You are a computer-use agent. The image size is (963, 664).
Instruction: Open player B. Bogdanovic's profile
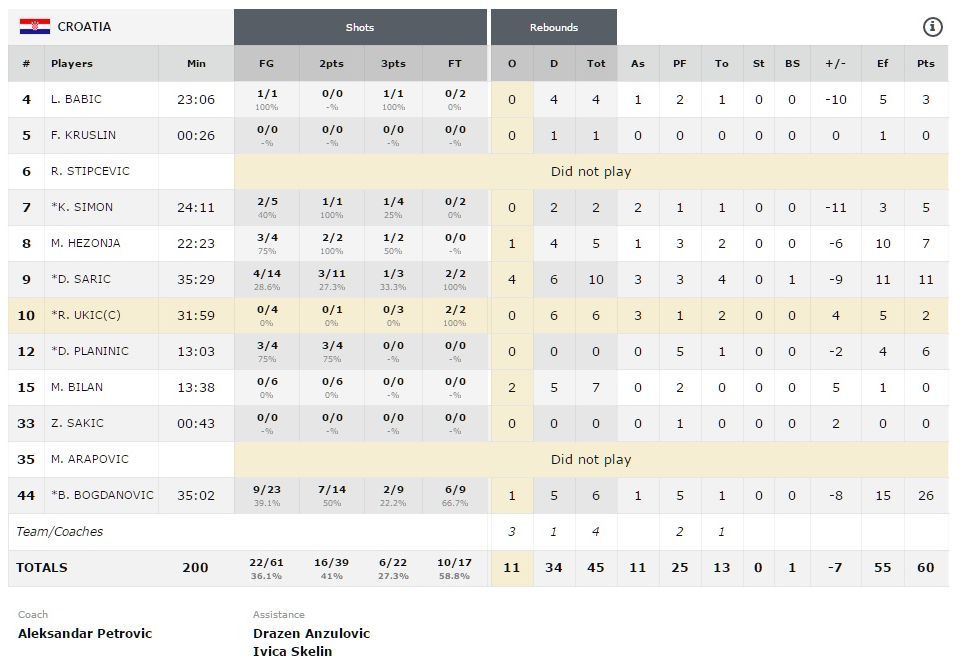click(103, 495)
